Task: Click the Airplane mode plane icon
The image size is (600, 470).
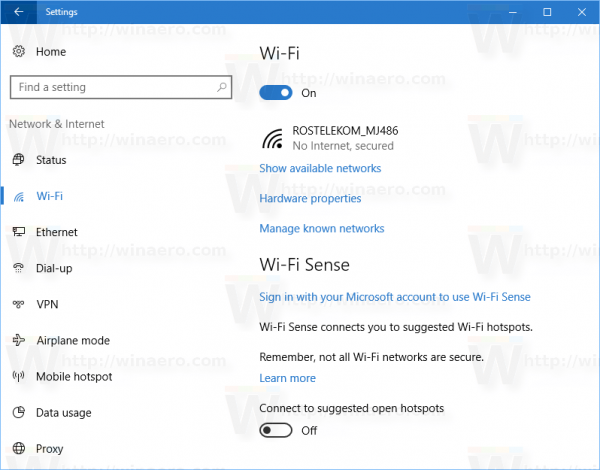Action: (18, 340)
